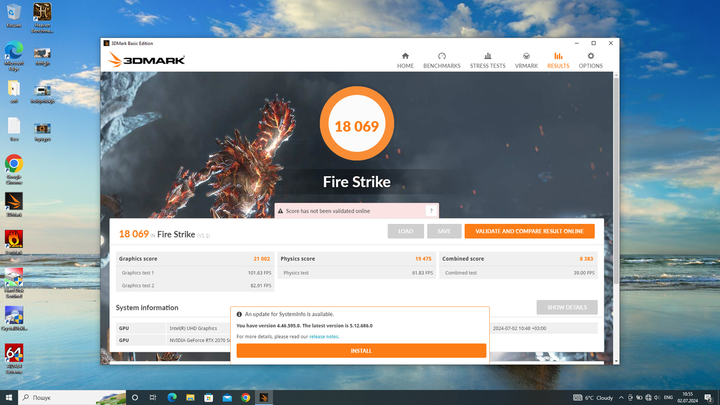Select the RESULTS tab
The image size is (720, 405).
tap(558, 60)
